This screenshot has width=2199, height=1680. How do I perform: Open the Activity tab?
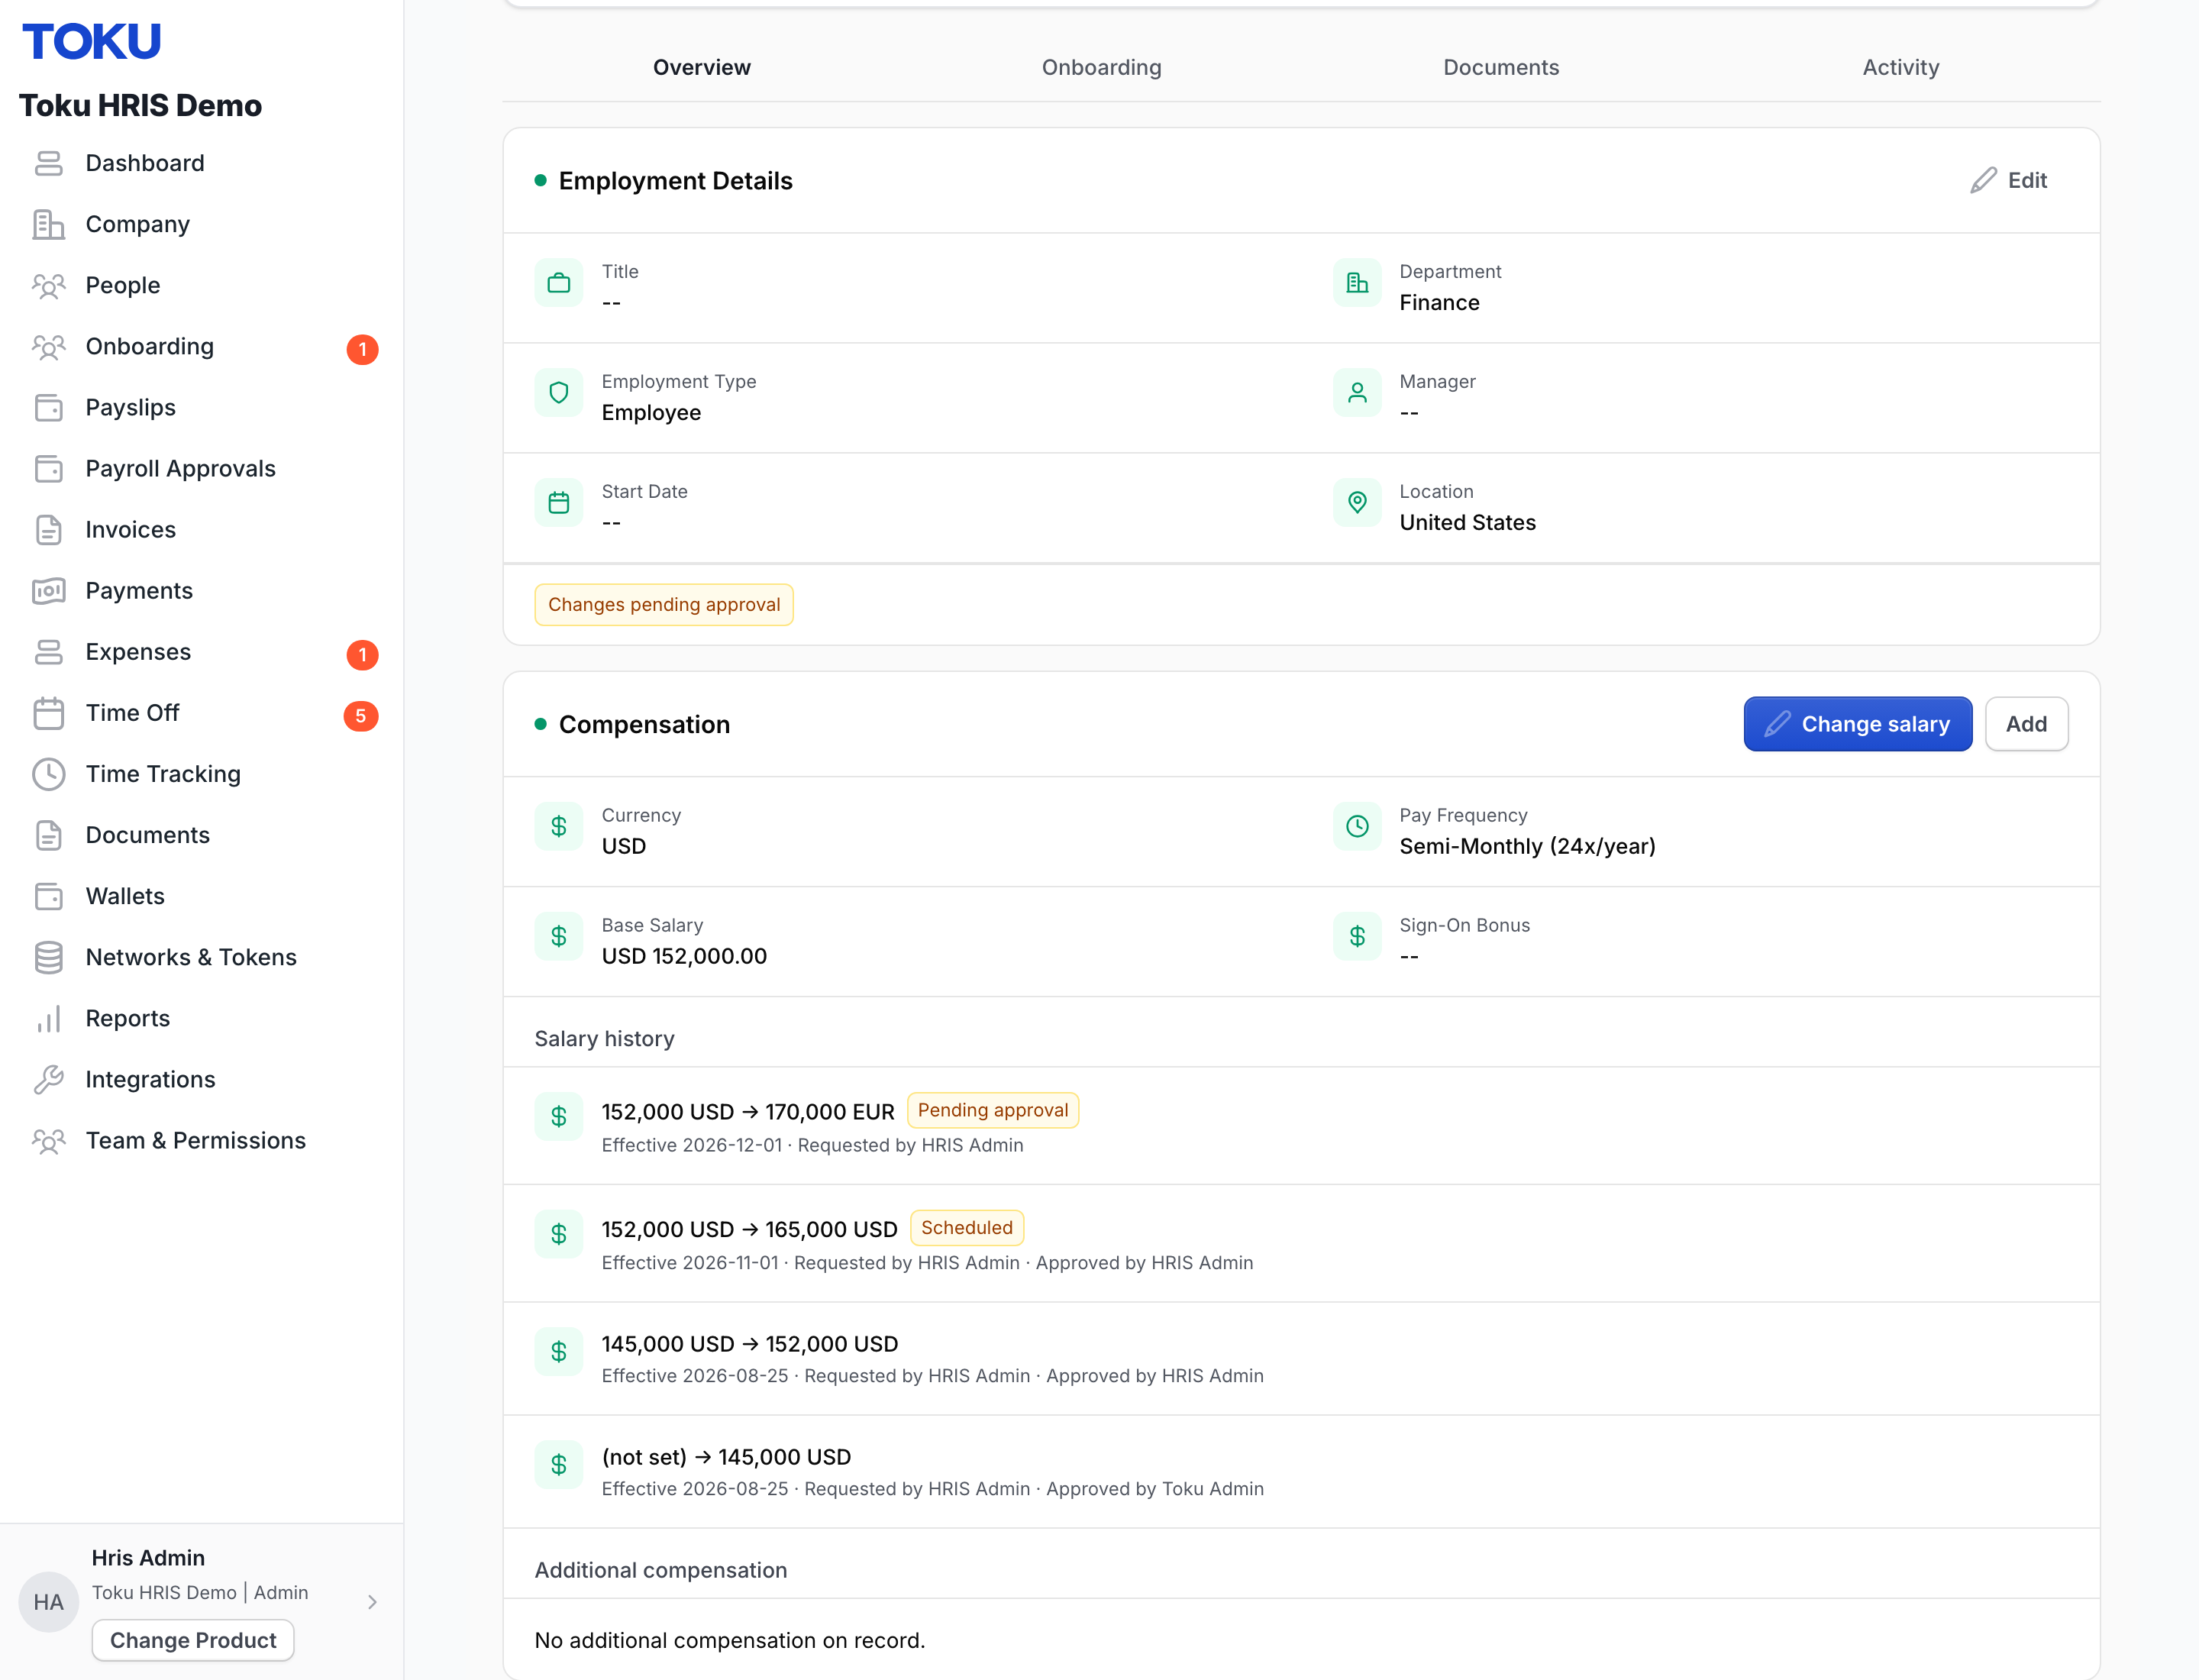(1900, 67)
